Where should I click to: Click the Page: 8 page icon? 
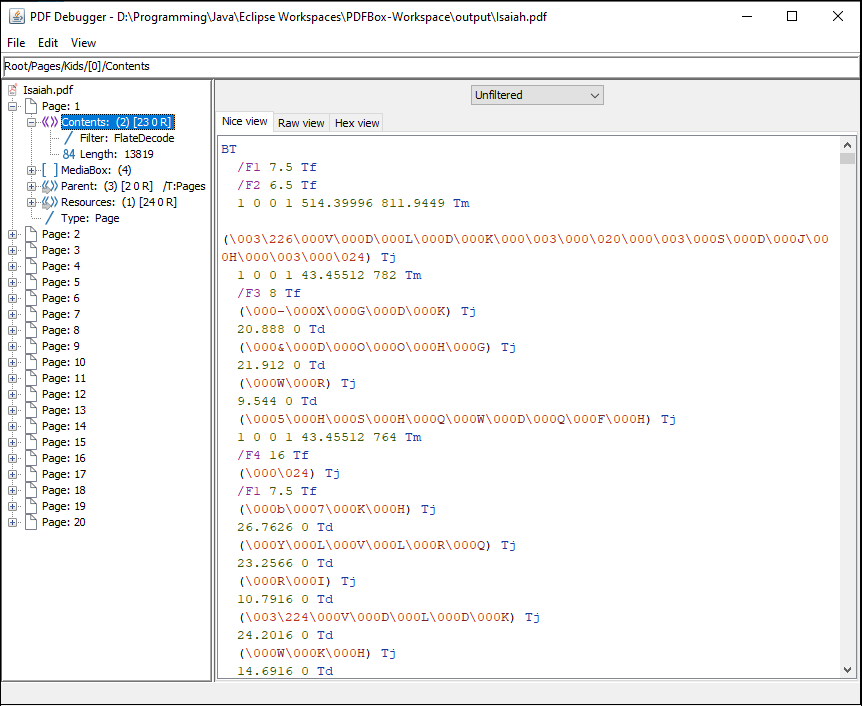(x=31, y=330)
